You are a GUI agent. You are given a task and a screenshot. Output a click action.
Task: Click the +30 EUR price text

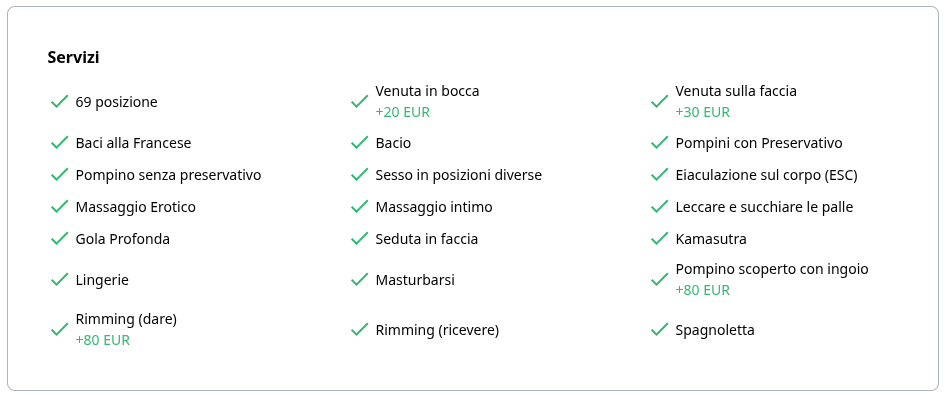703,112
